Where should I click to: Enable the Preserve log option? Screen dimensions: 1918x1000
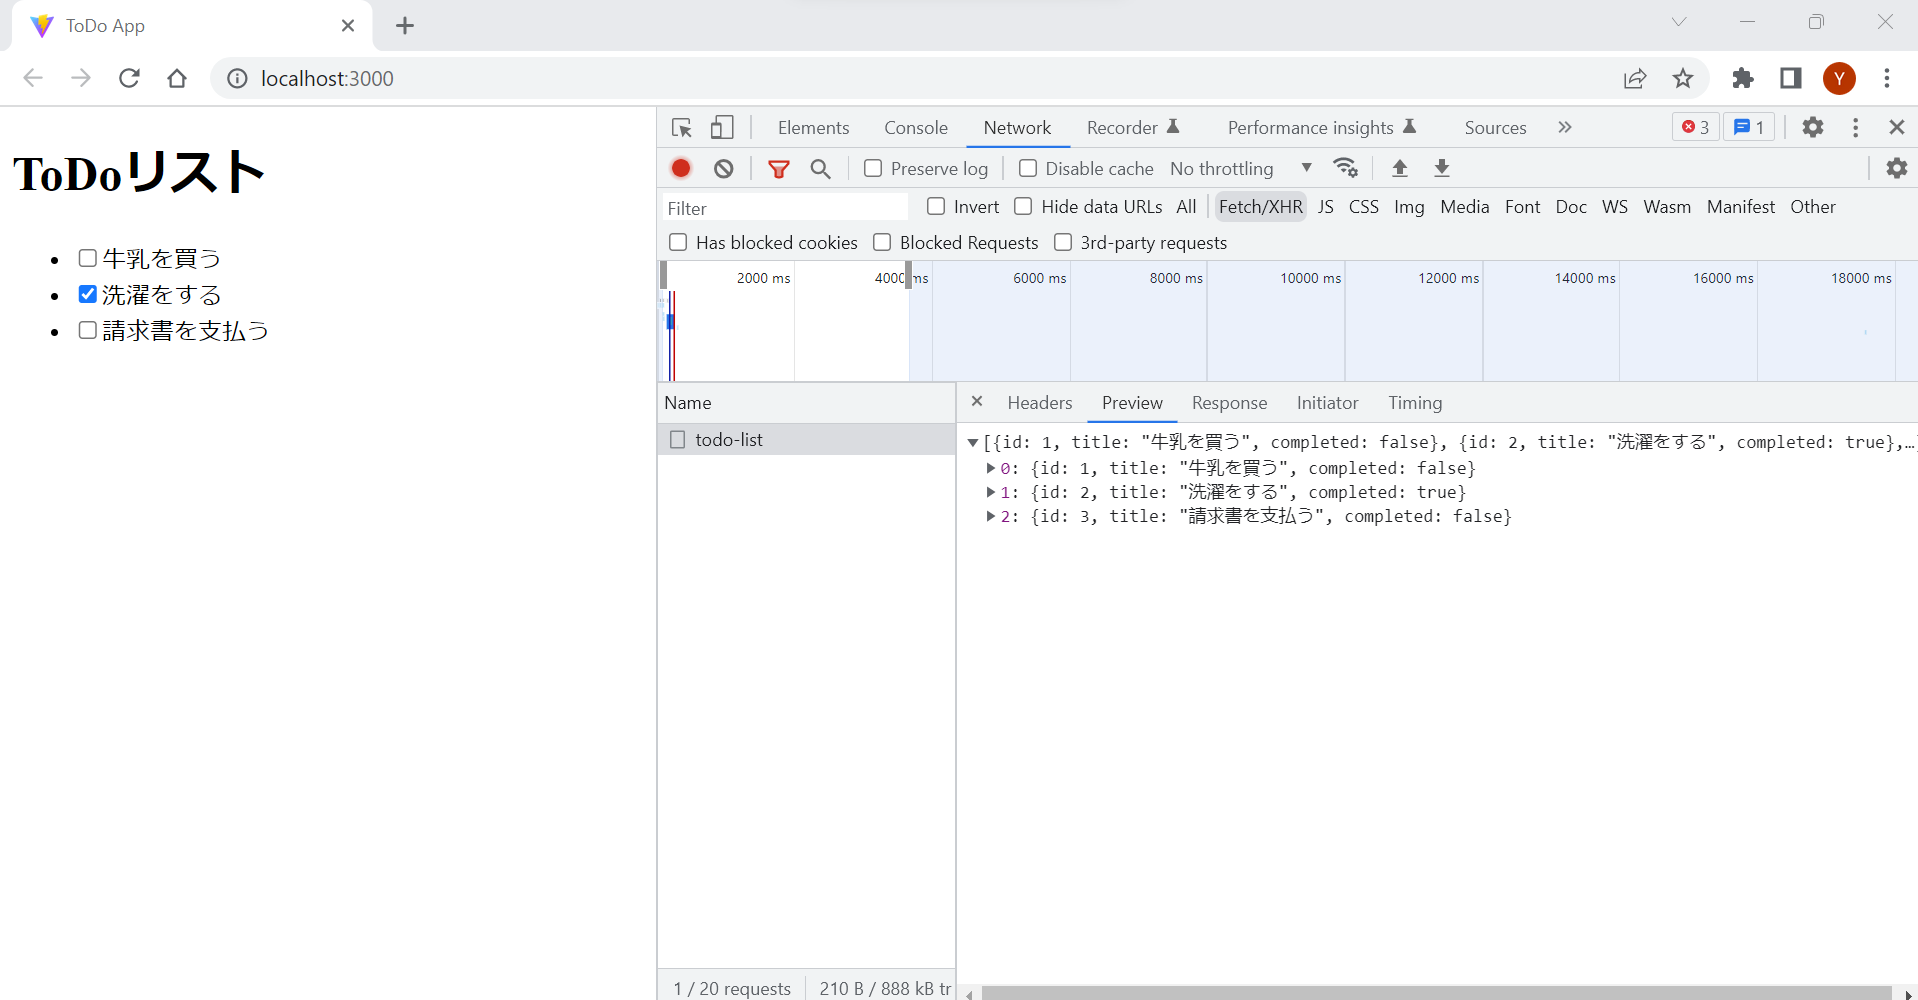pos(871,168)
